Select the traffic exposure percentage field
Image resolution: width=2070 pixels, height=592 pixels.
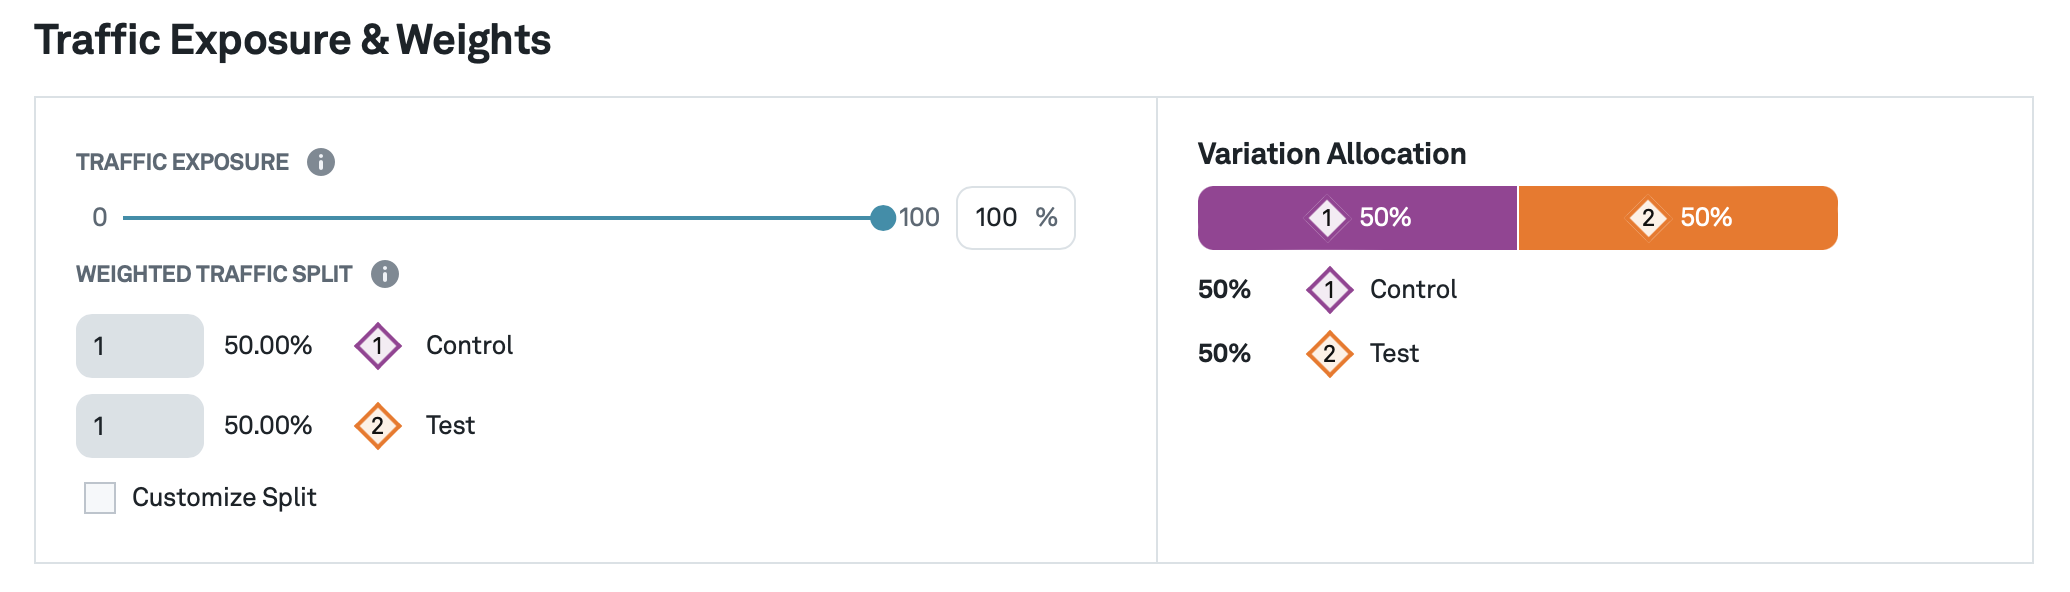pyautogui.click(x=1014, y=217)
